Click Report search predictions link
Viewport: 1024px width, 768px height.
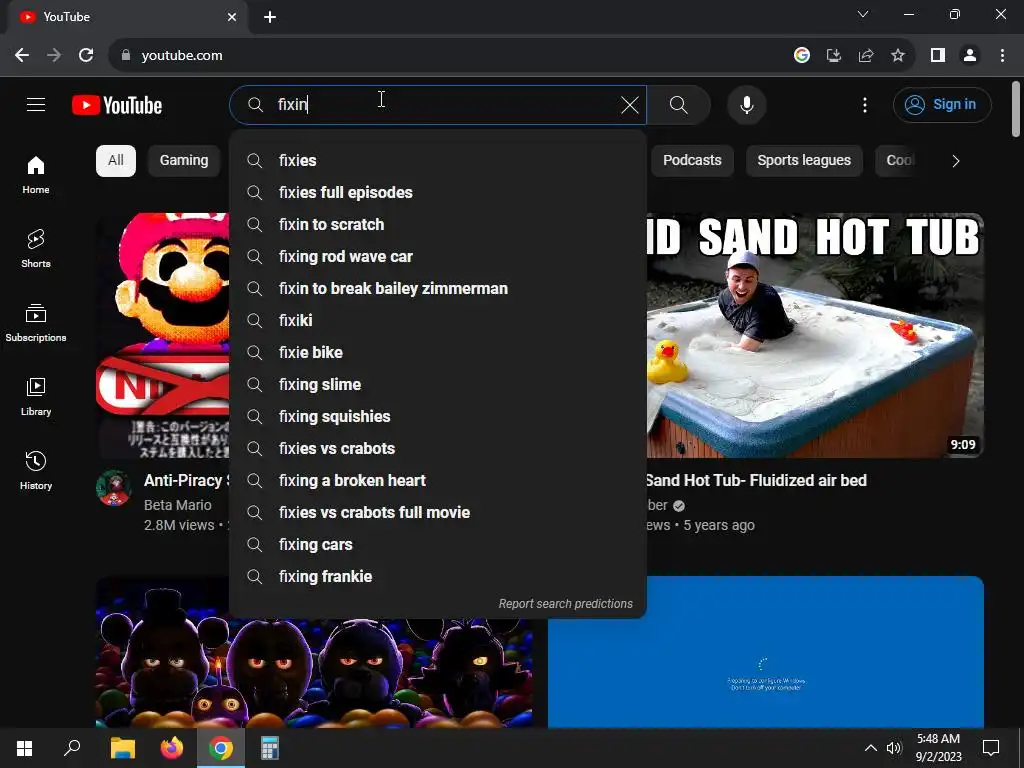click(566, 604)
